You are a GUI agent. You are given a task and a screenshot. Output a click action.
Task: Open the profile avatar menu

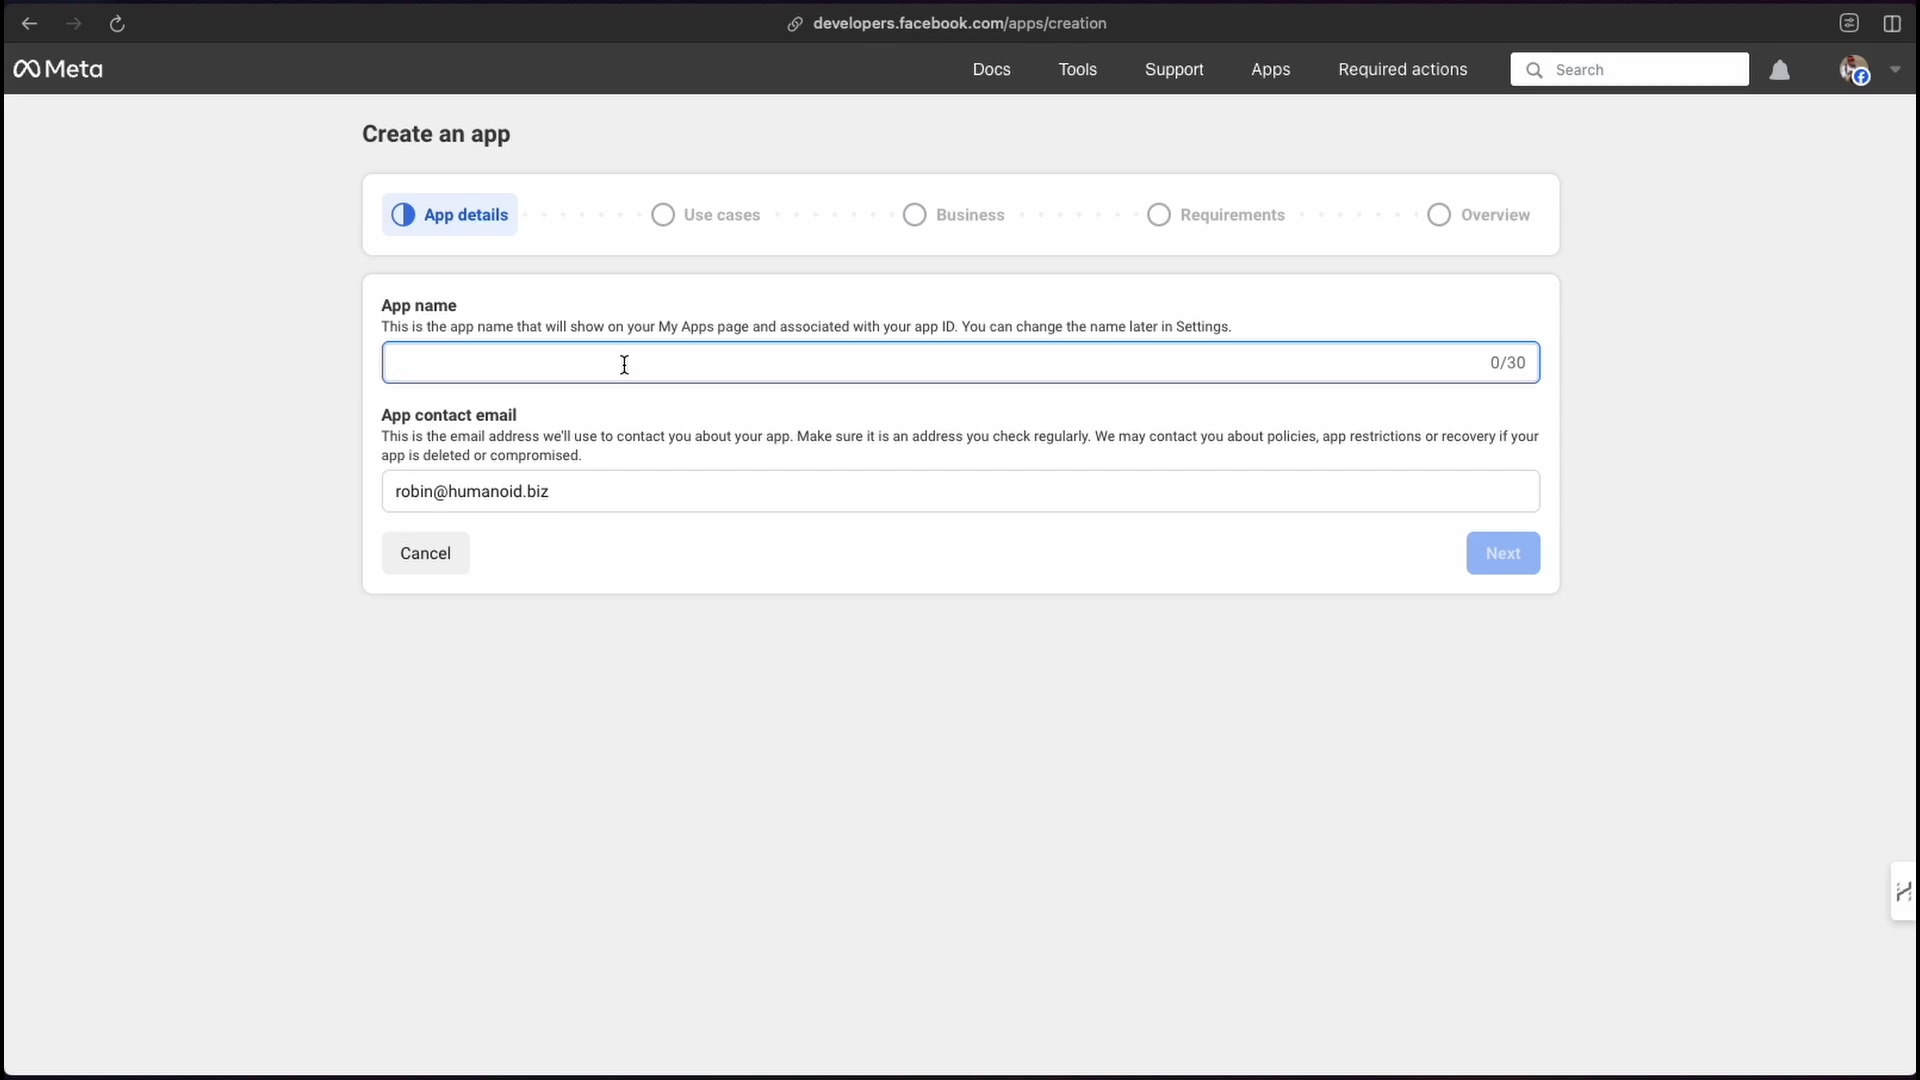tap(1854, 70)
